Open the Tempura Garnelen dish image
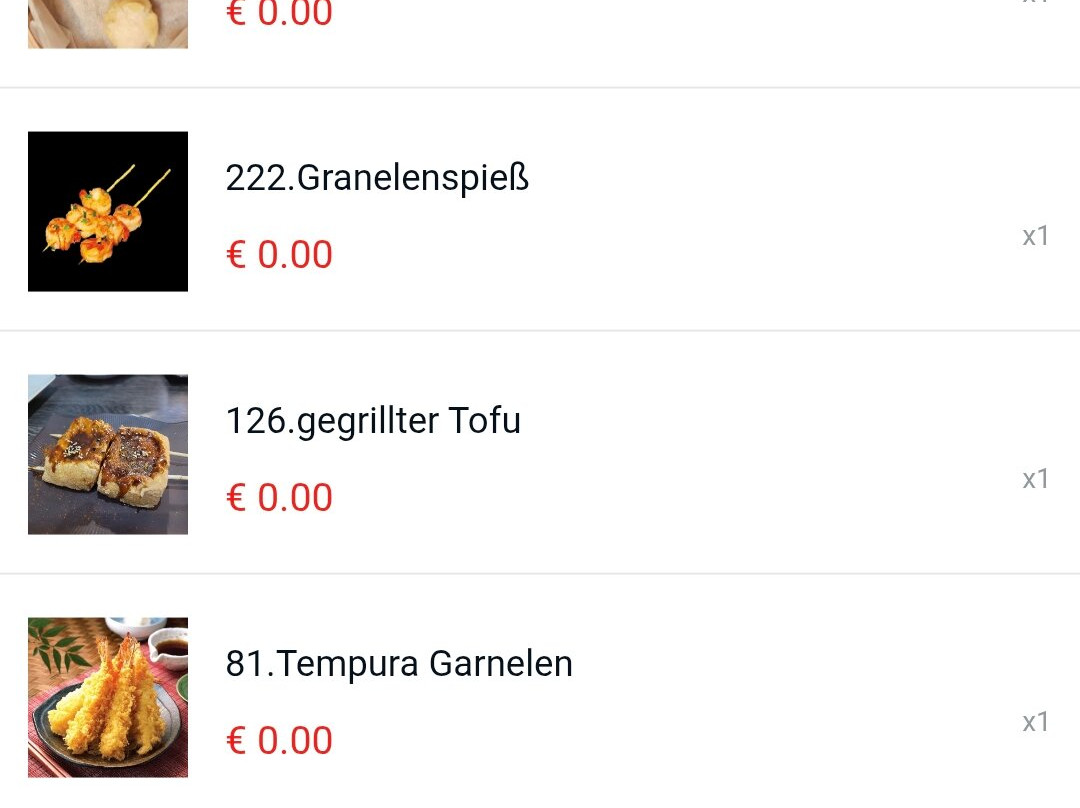Viewport: 1080px width, 808px height. 108,697
